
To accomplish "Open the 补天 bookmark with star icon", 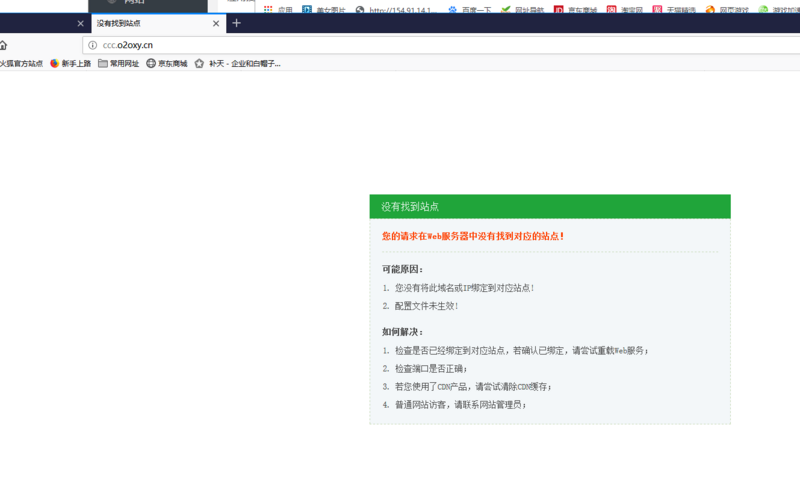I will click(x=238, y=63).
